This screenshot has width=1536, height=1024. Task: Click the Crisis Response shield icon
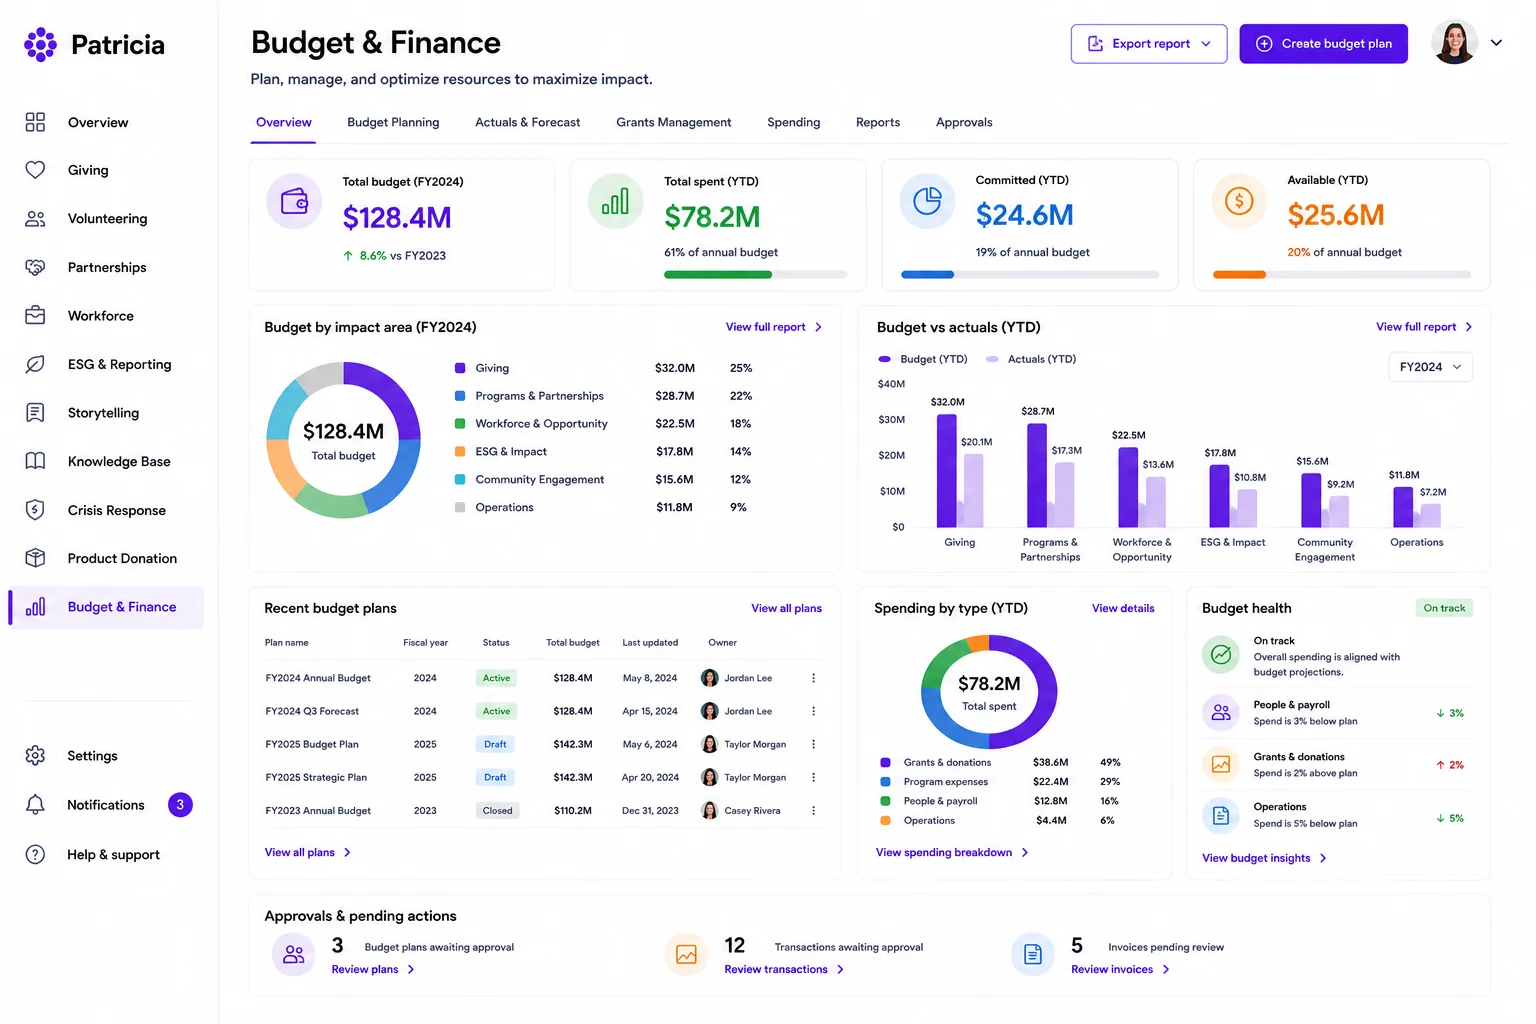35,510
